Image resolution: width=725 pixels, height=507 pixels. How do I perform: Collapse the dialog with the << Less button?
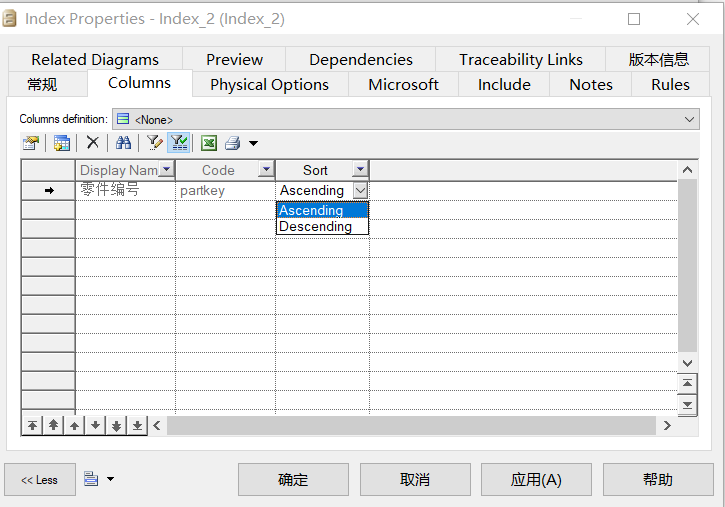(40, 479)
